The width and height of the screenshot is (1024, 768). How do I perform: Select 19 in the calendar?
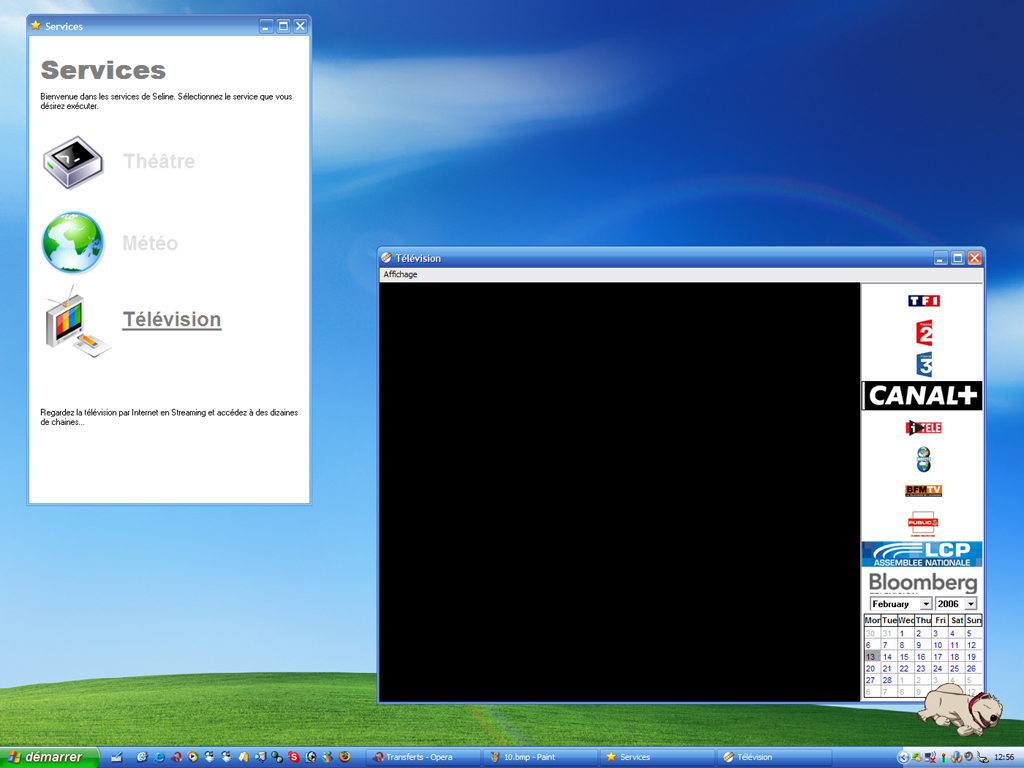(x=972, y=657)
